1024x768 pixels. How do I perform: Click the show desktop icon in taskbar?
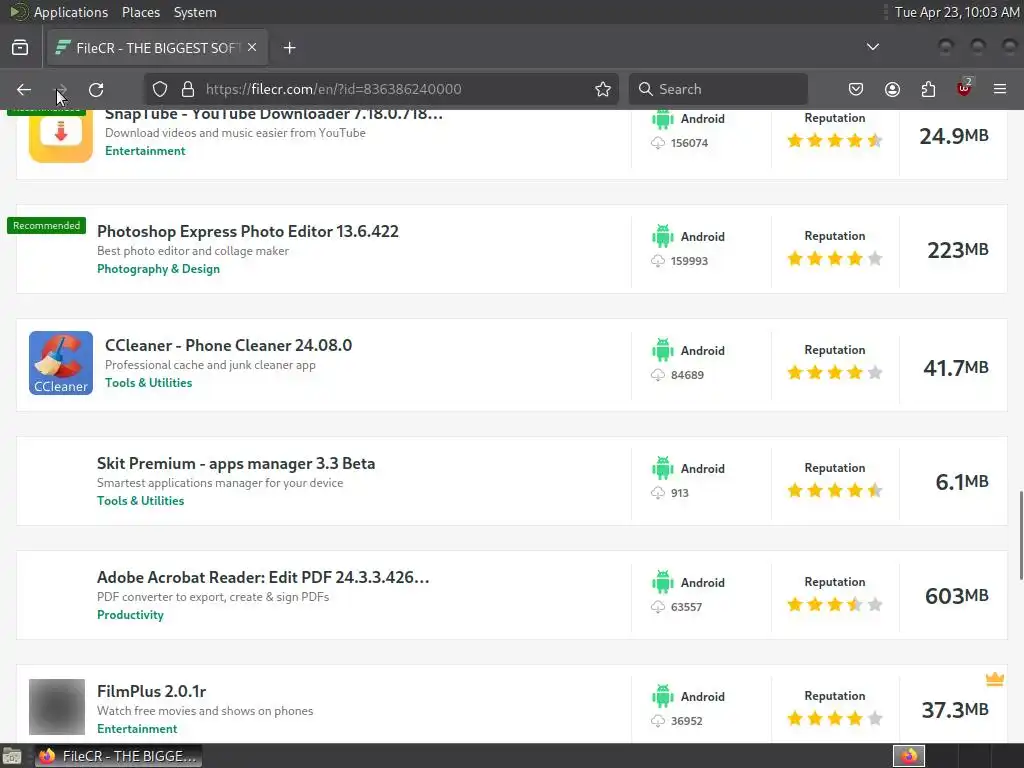12,756
